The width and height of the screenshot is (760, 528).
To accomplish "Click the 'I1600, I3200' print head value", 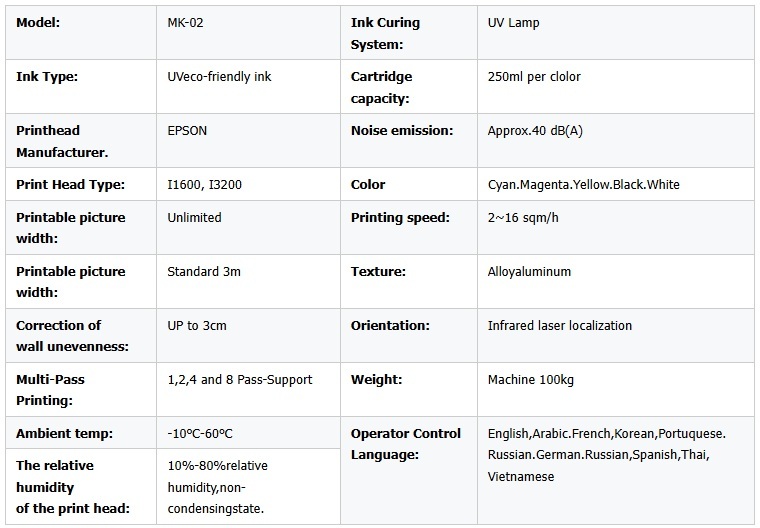I will tap(203, 184).
